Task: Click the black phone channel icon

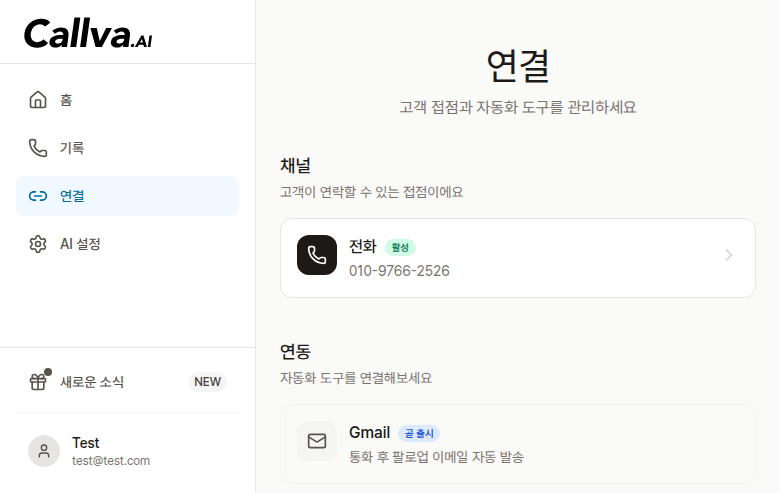Action: click(x=317, y=255)
